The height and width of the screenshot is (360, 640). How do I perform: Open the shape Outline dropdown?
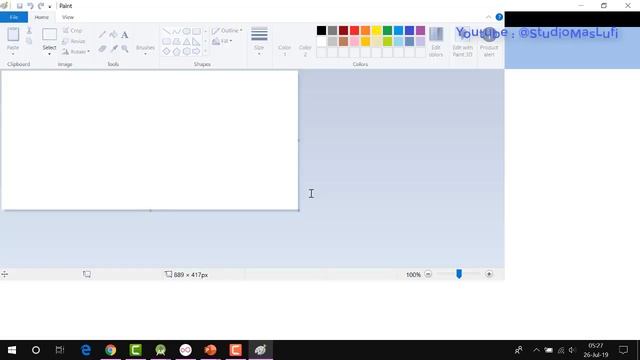pos(227,31)
